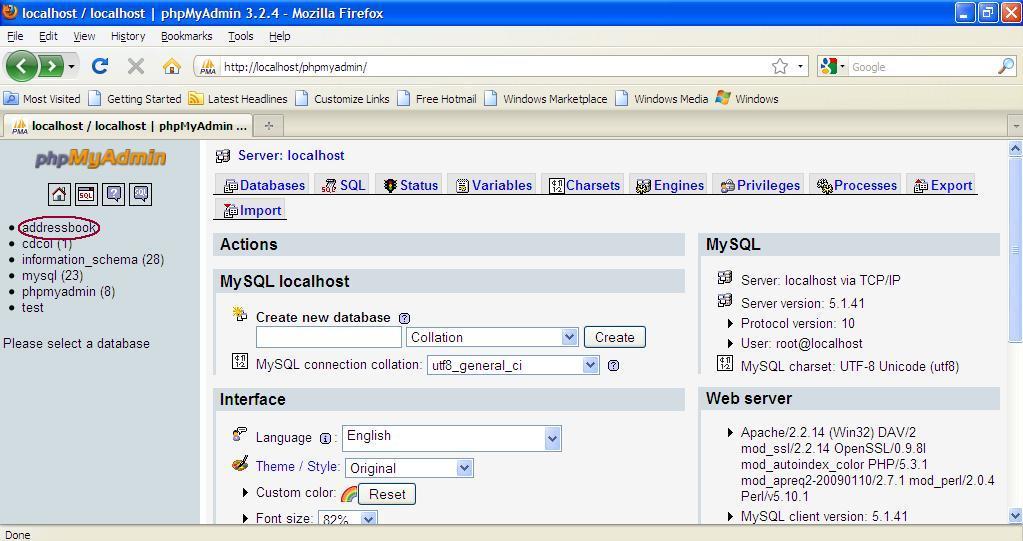Open a new tab with the plus button
The image size is (1023, 541).
point(268,125)
